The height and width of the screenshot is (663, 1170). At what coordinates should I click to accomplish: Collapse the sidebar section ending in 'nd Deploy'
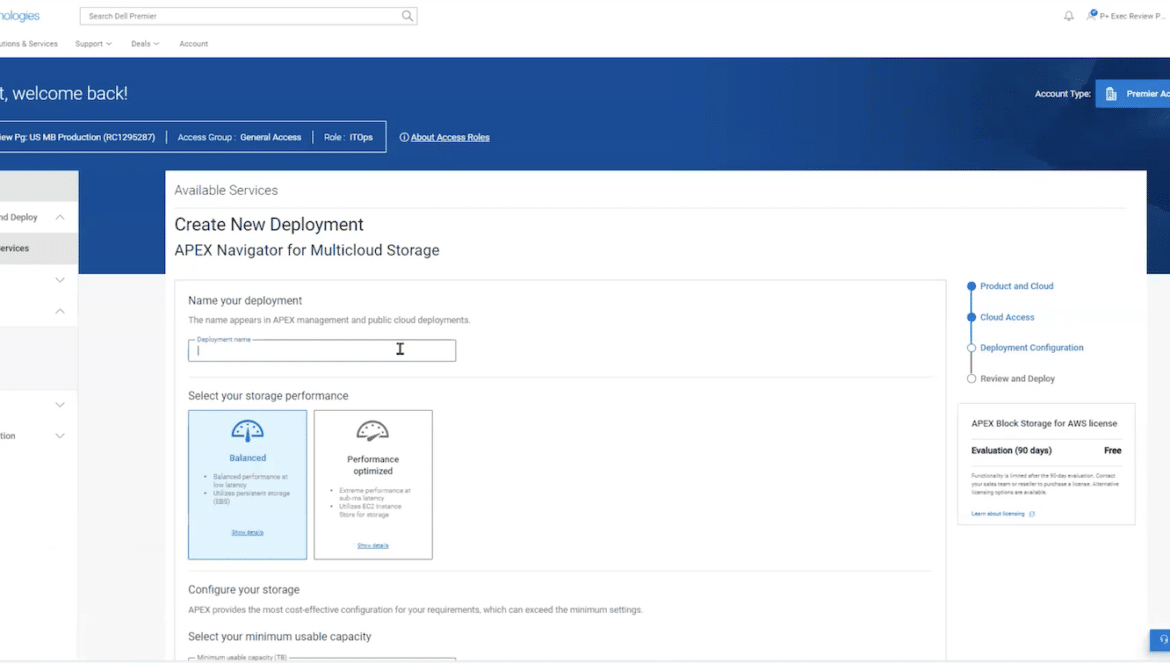coord(60,217)
